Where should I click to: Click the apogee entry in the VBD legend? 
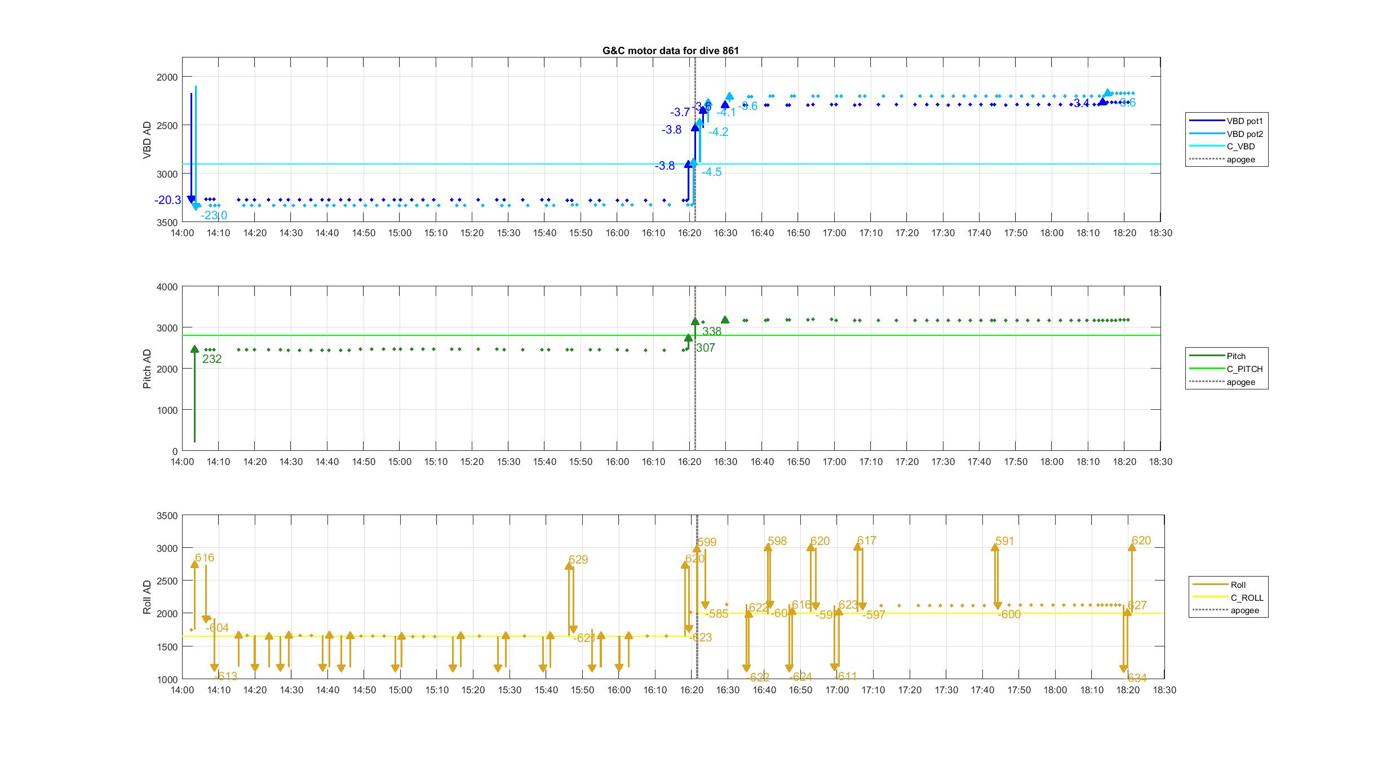[1223, 159]
